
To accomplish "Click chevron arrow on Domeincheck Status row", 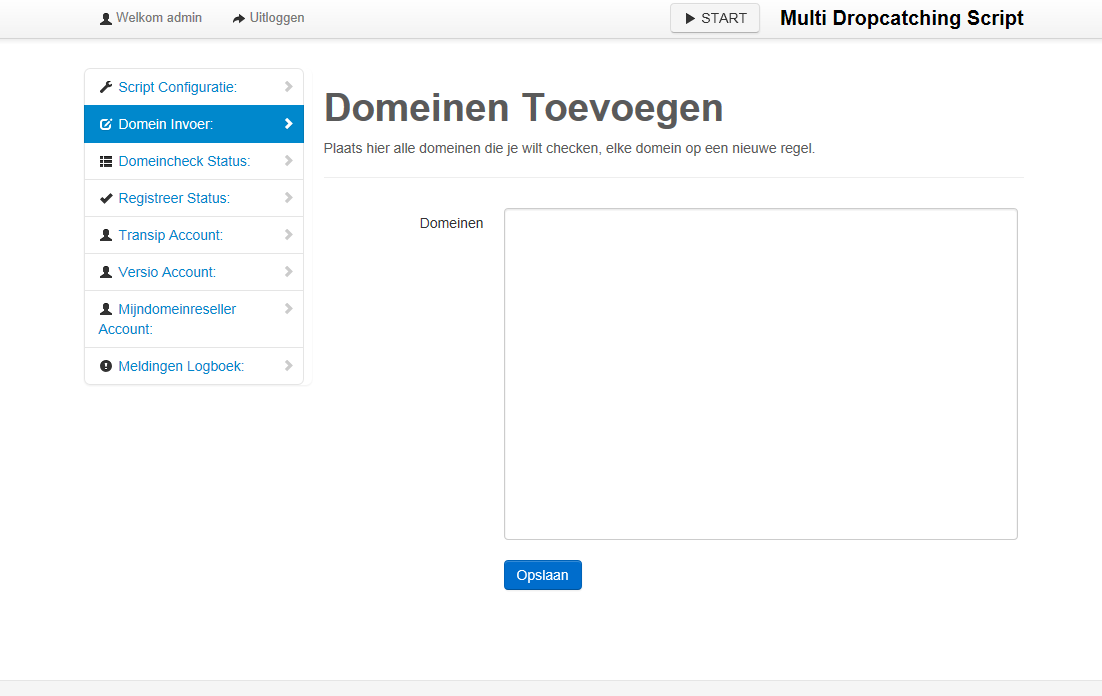I will tap(288, 161).
